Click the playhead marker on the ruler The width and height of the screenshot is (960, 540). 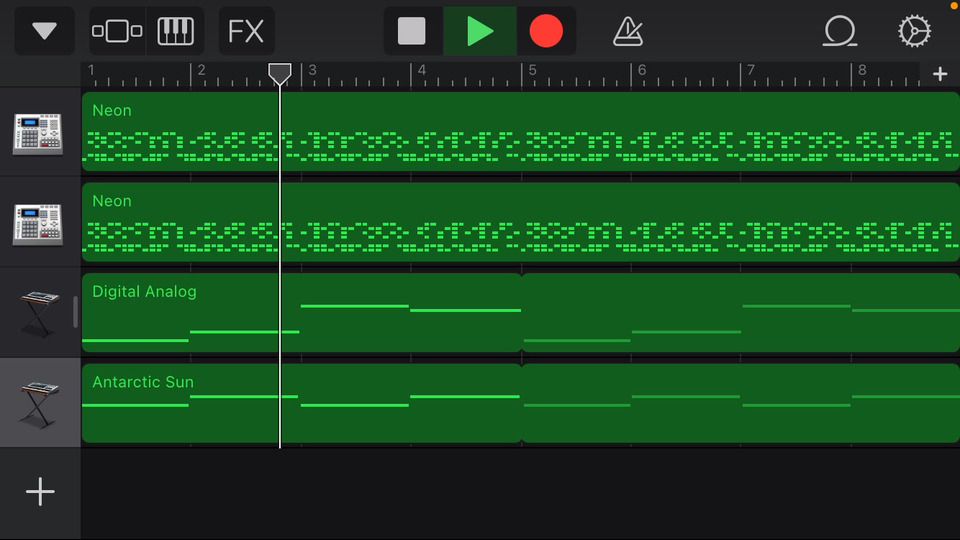pos(280,73)
